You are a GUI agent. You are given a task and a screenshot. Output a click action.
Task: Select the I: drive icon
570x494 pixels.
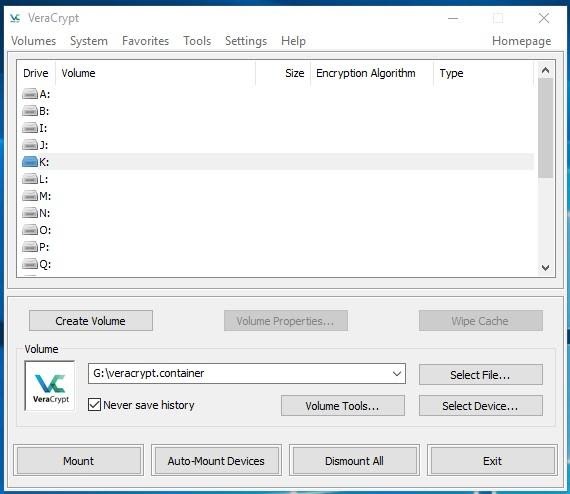pyautogui.click(x=30, y=128)
